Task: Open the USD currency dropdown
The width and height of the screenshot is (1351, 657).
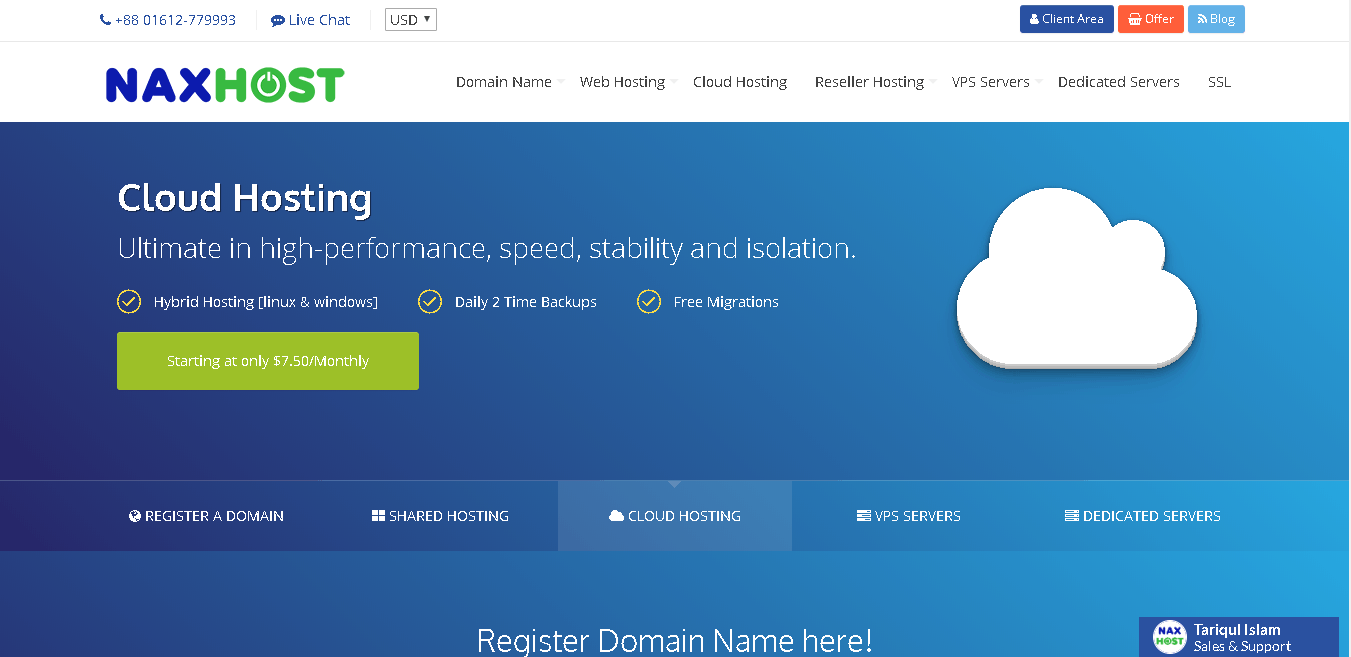Action: 411,19
